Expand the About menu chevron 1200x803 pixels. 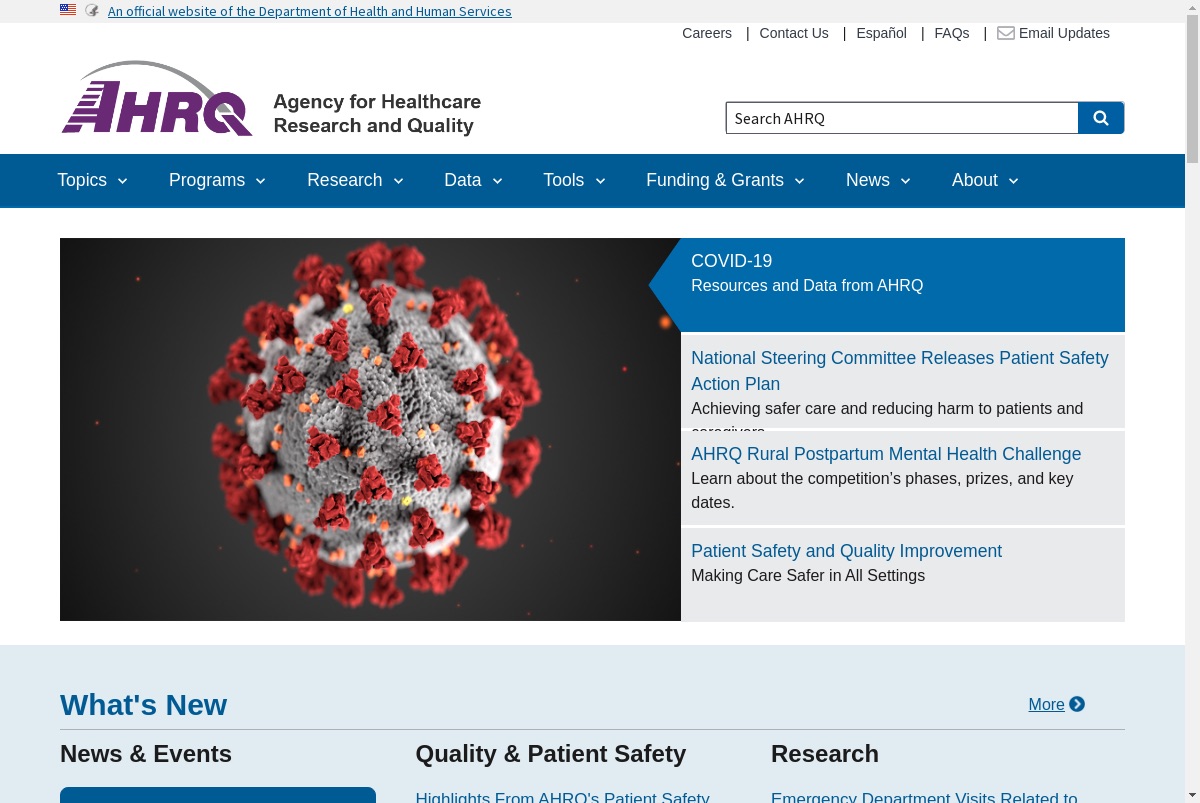pyautogui.click(x=1013, y=181)
